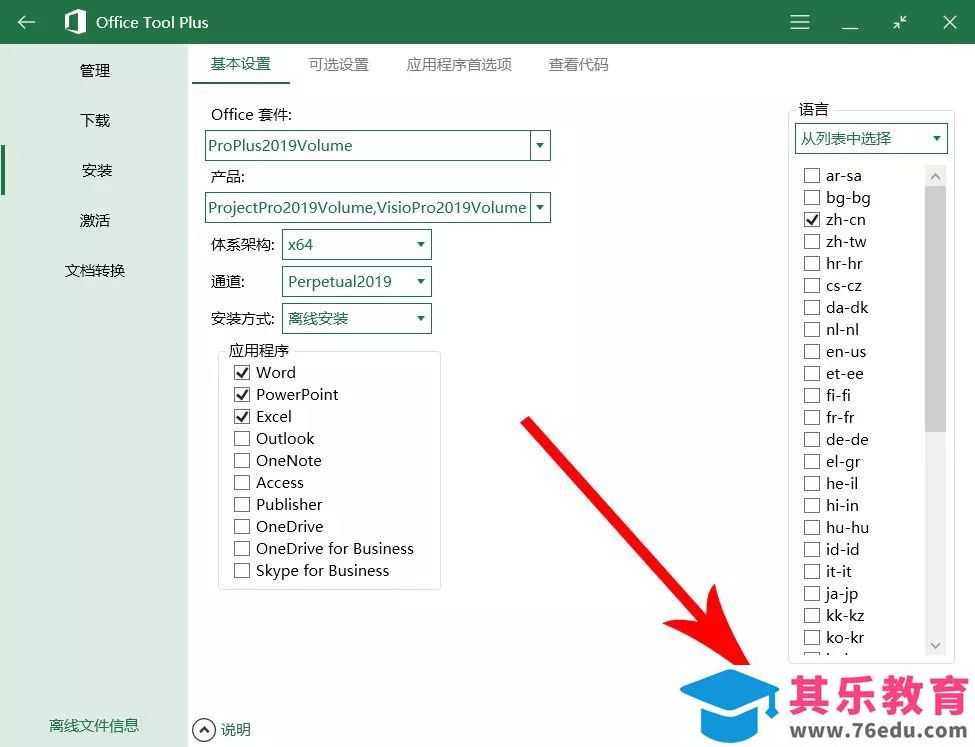Check the fr-fr language checkbox

tap(811, 417)
